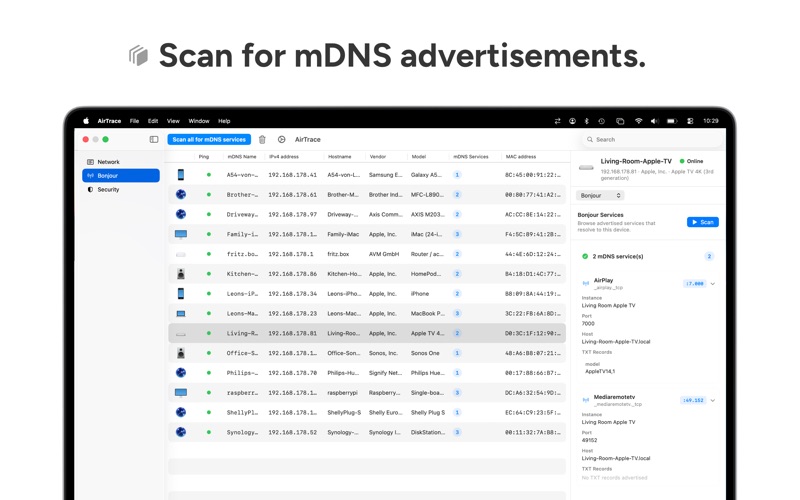The image size is (800, 500).
Task: Open the Help menu
Action: point(224,121)
